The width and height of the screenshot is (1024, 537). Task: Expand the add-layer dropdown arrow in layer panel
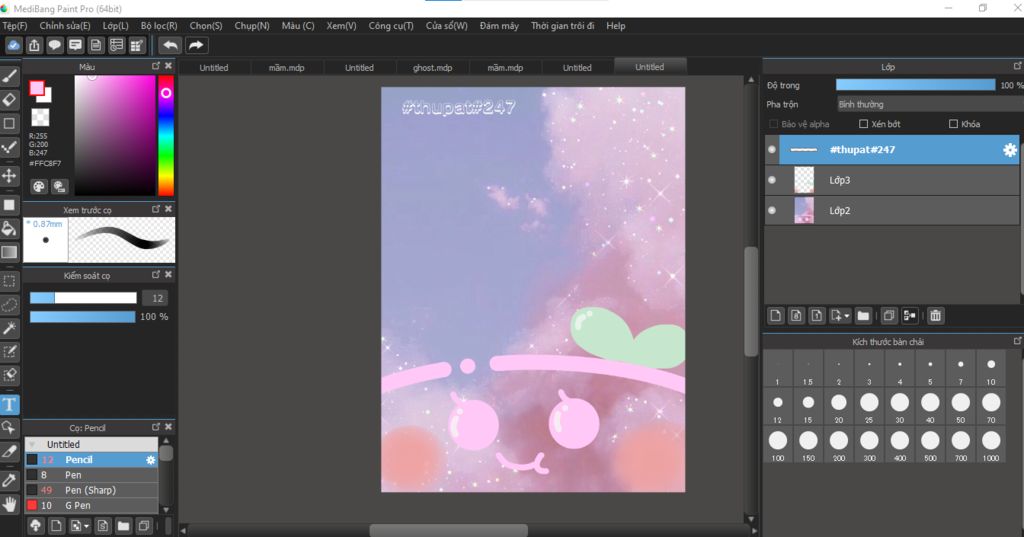pos(847,316)
